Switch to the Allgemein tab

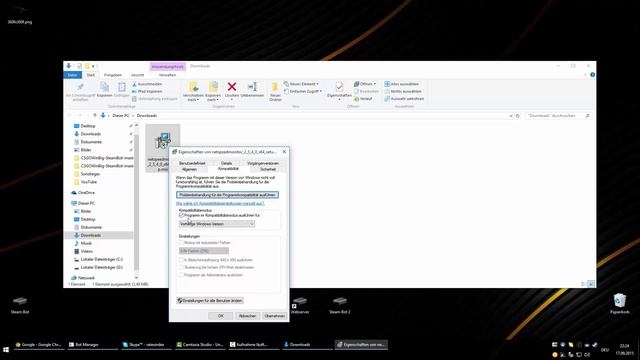[189, 169]
